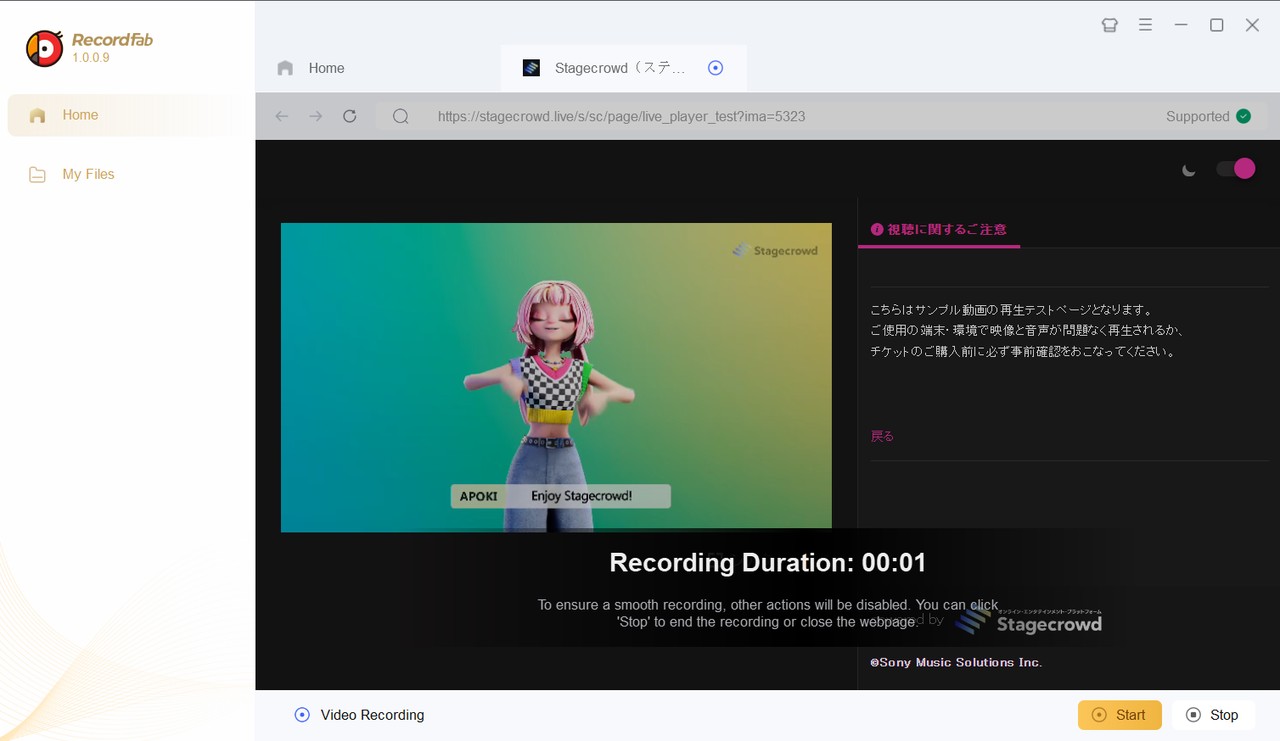Go forward with the forward arrow

point(316,116)
